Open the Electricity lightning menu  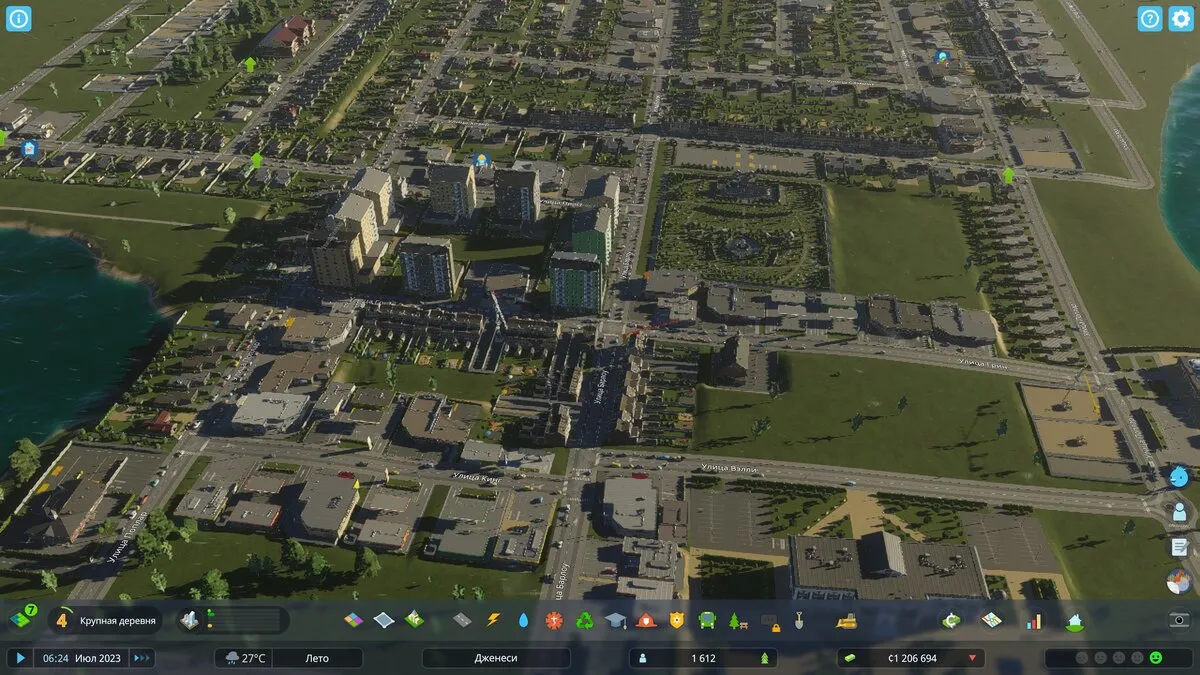click(492, 620)
